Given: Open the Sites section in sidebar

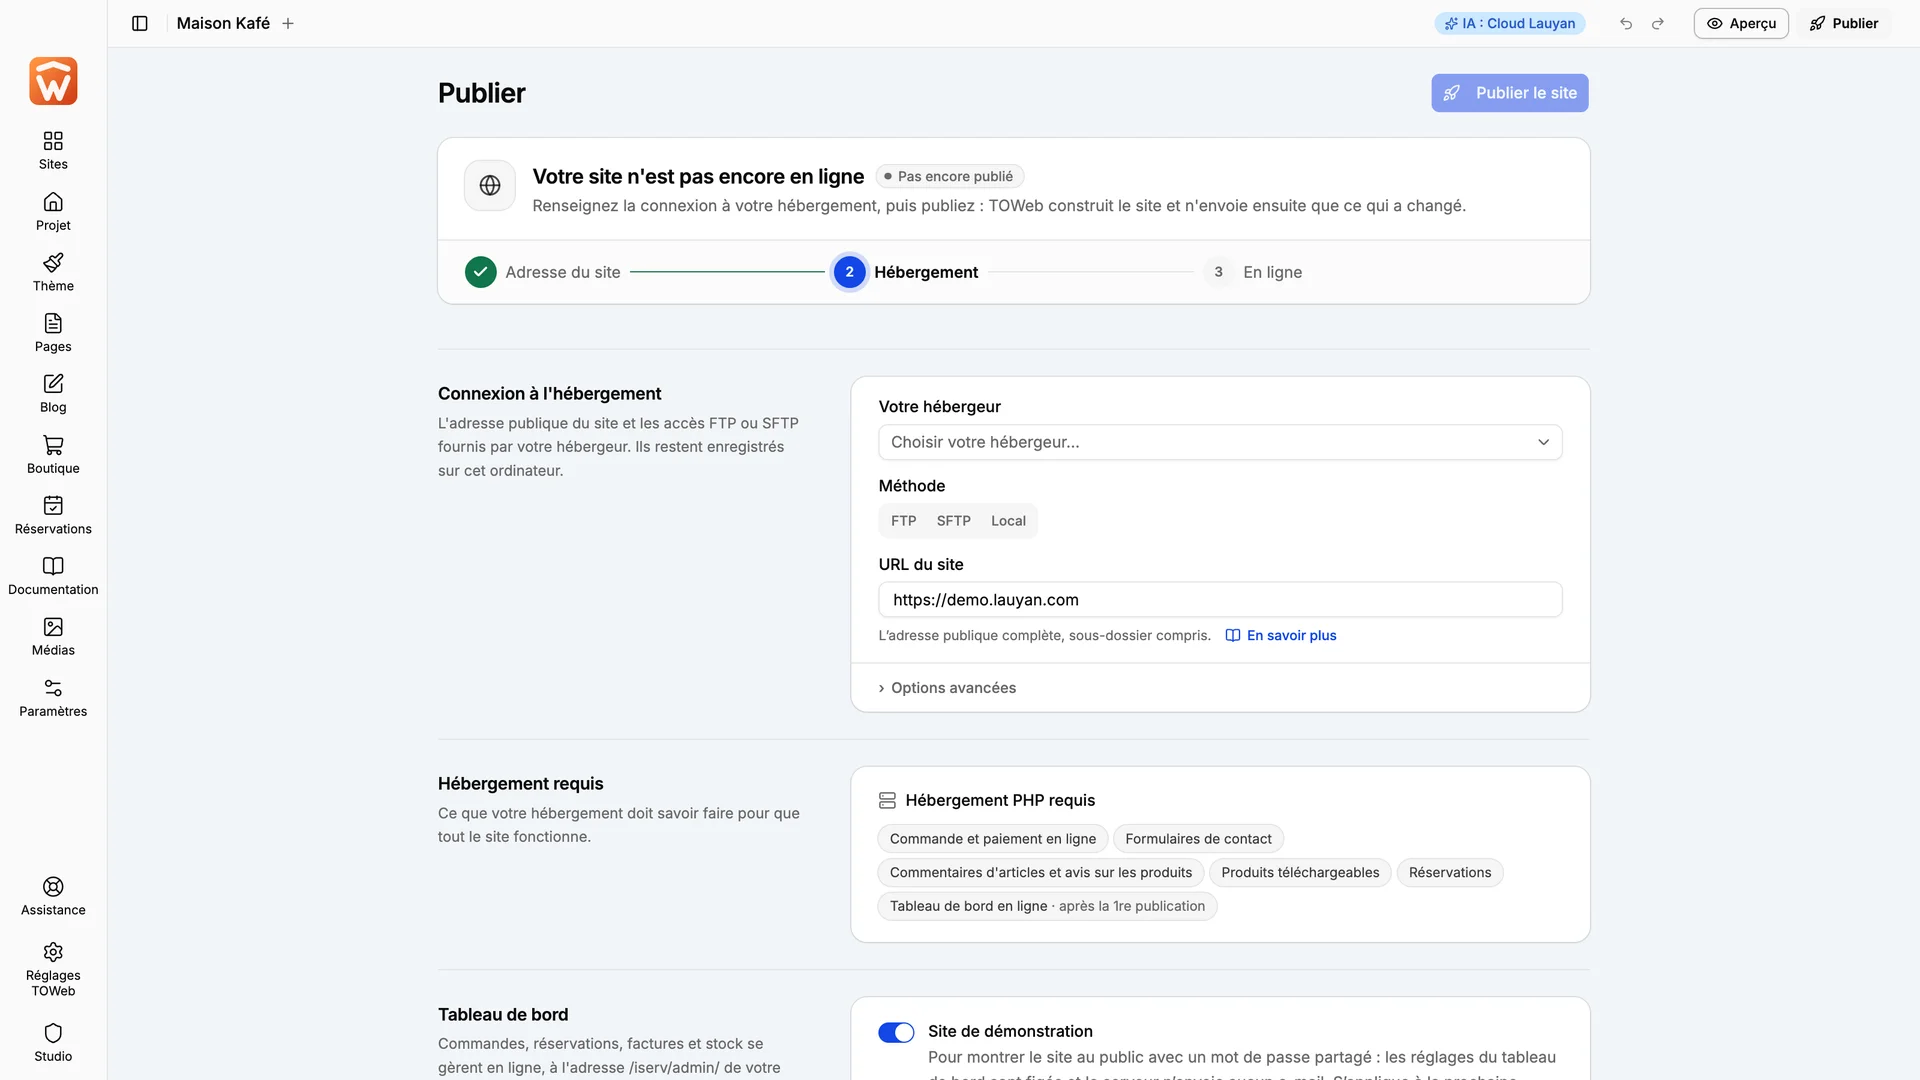Looking at the screenshot, I should (x=53, y=151).
